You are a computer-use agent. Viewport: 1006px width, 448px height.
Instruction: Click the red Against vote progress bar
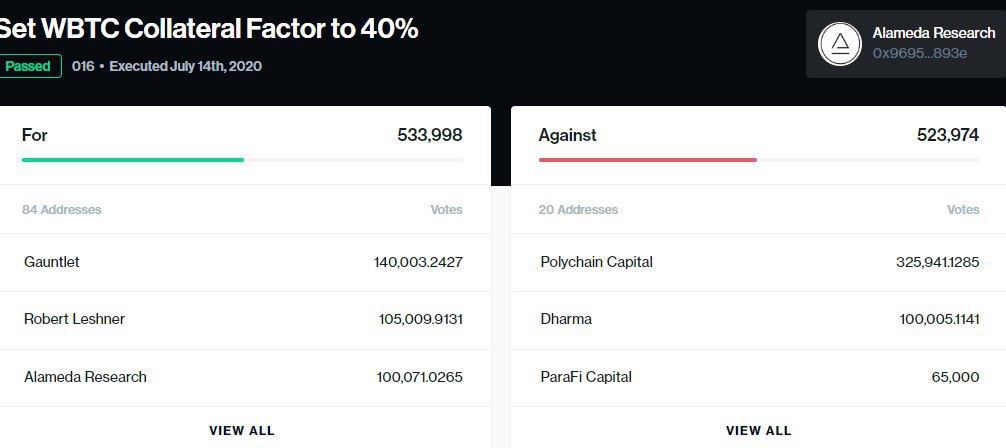pos(648,159)
